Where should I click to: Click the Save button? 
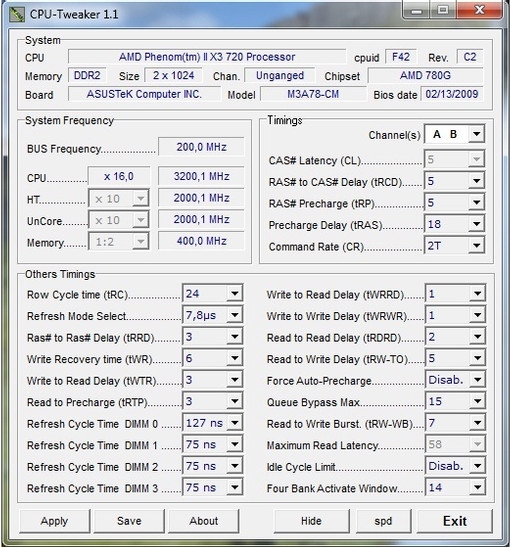(129, 521)
